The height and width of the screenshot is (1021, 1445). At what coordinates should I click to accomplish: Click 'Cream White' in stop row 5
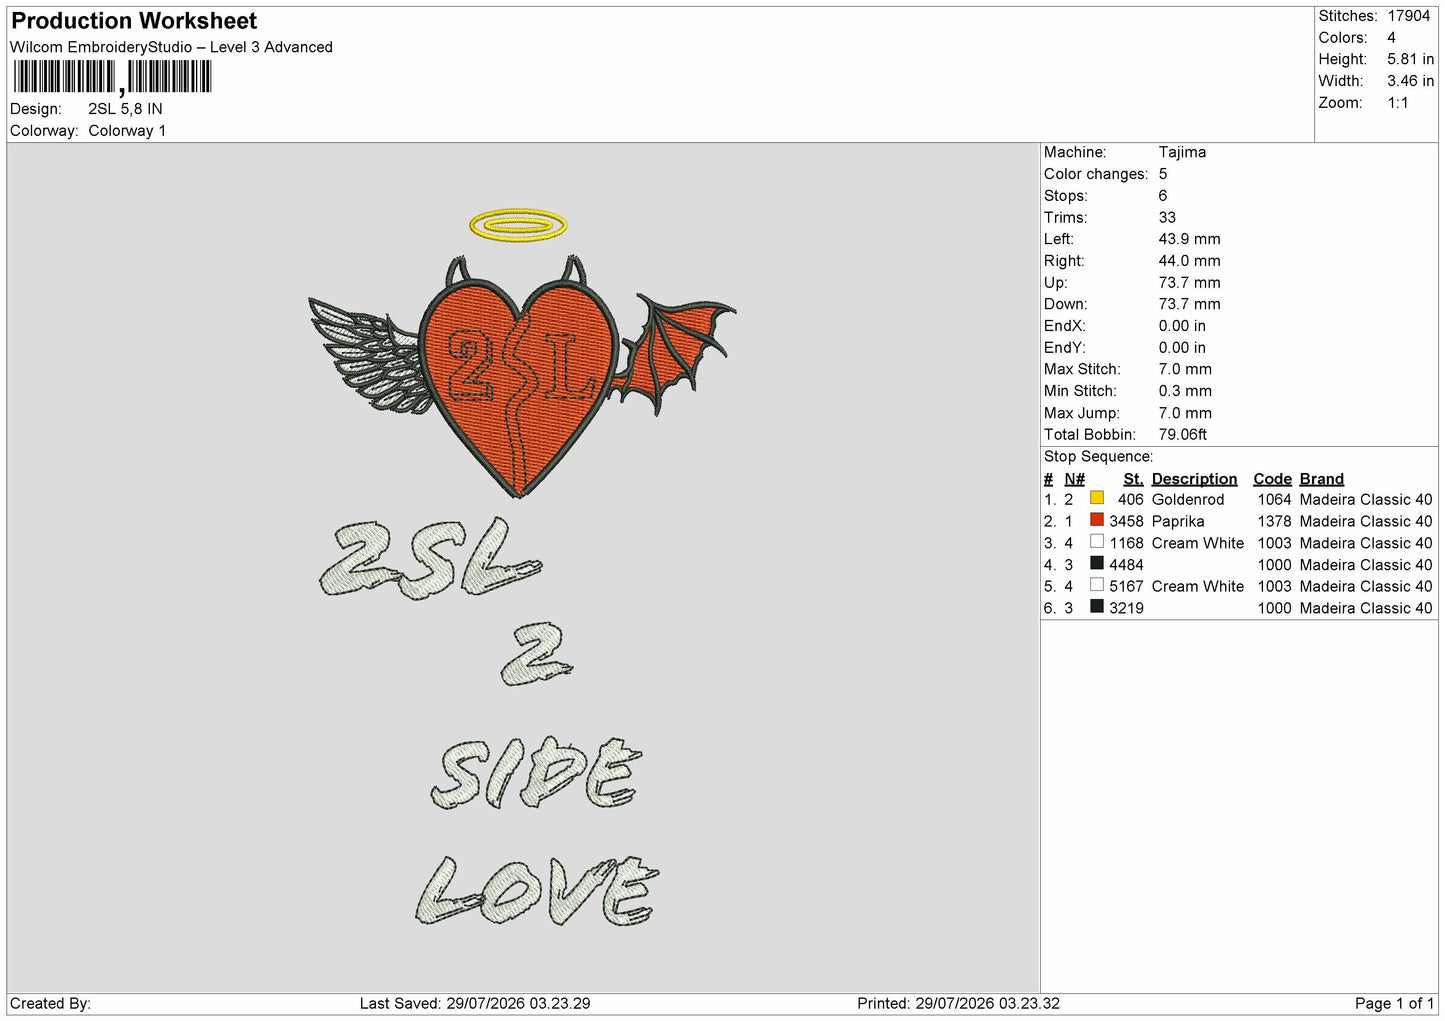1198,587
